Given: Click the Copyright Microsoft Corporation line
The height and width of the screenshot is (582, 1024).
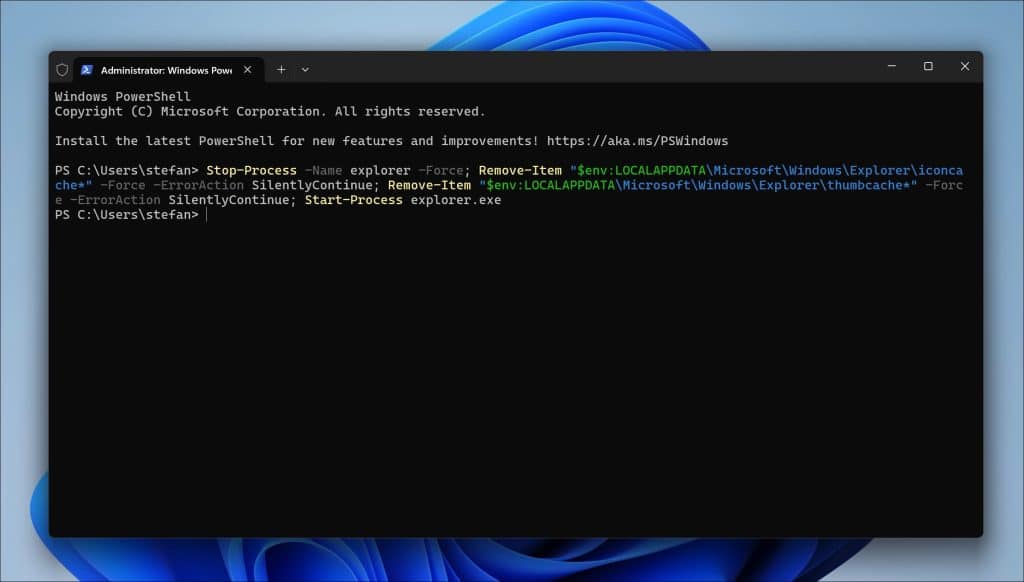Looking at the screenshot, I should coord(270,112).
